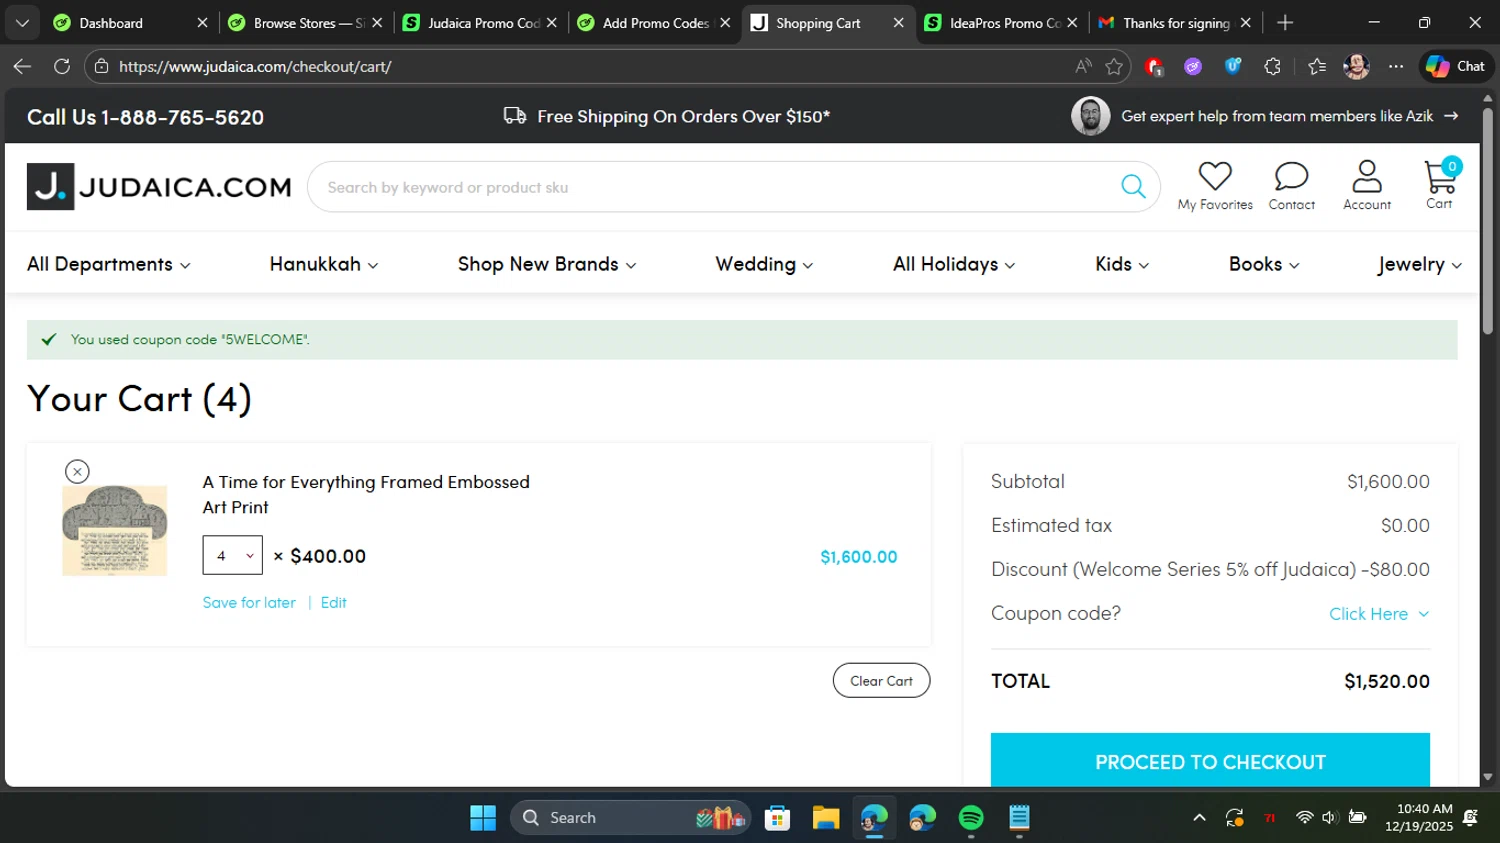Open Wi-Fi network settings in tray
Viewport: 1500px width, 843px height.
click(1304, 818)
